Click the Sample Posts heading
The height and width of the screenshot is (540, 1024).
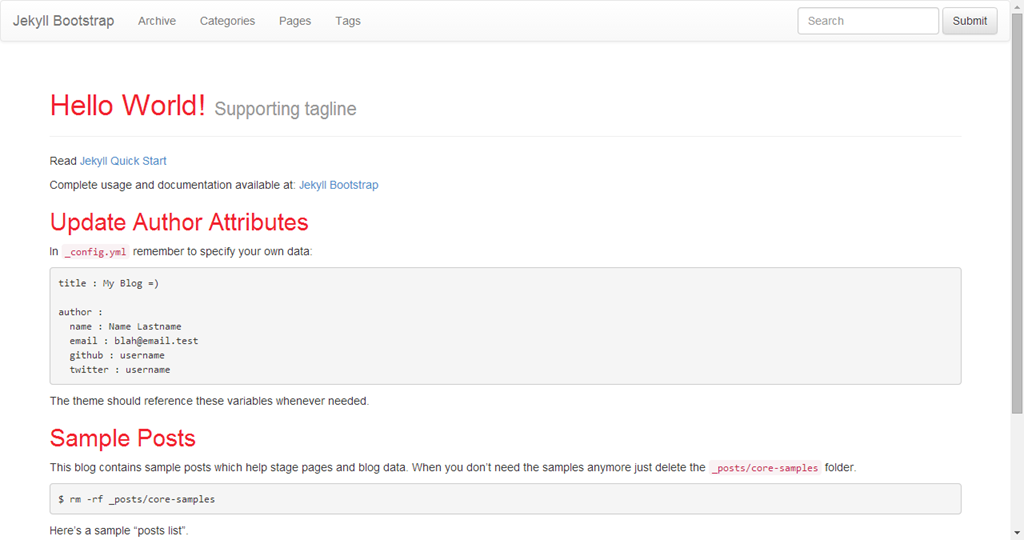point(123,438)
